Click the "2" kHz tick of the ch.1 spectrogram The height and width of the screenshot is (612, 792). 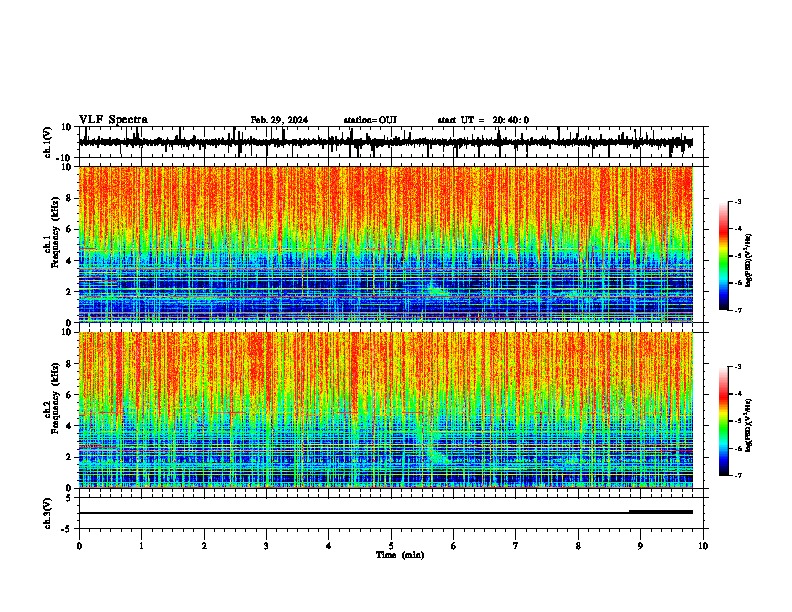(x=69, y=292)
